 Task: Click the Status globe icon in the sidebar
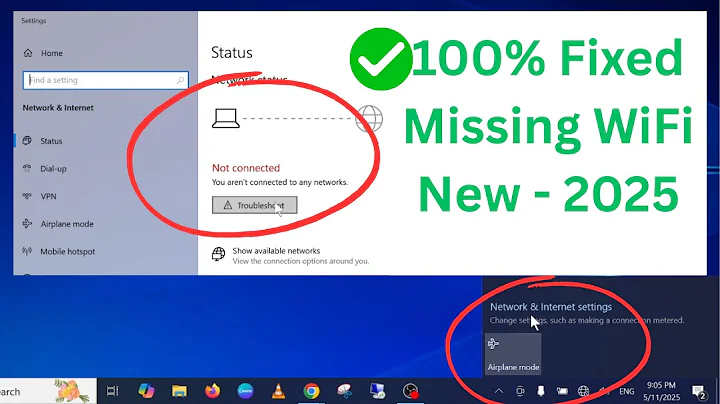click(27, 140)
